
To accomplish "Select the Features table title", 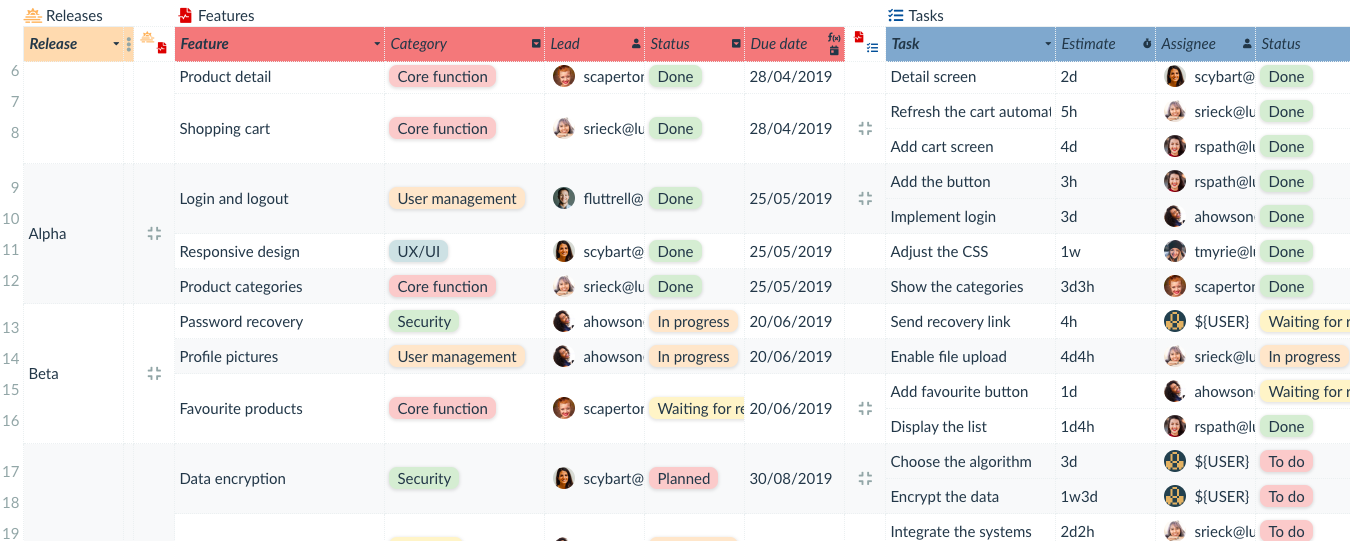I will [x=226, y=15].
